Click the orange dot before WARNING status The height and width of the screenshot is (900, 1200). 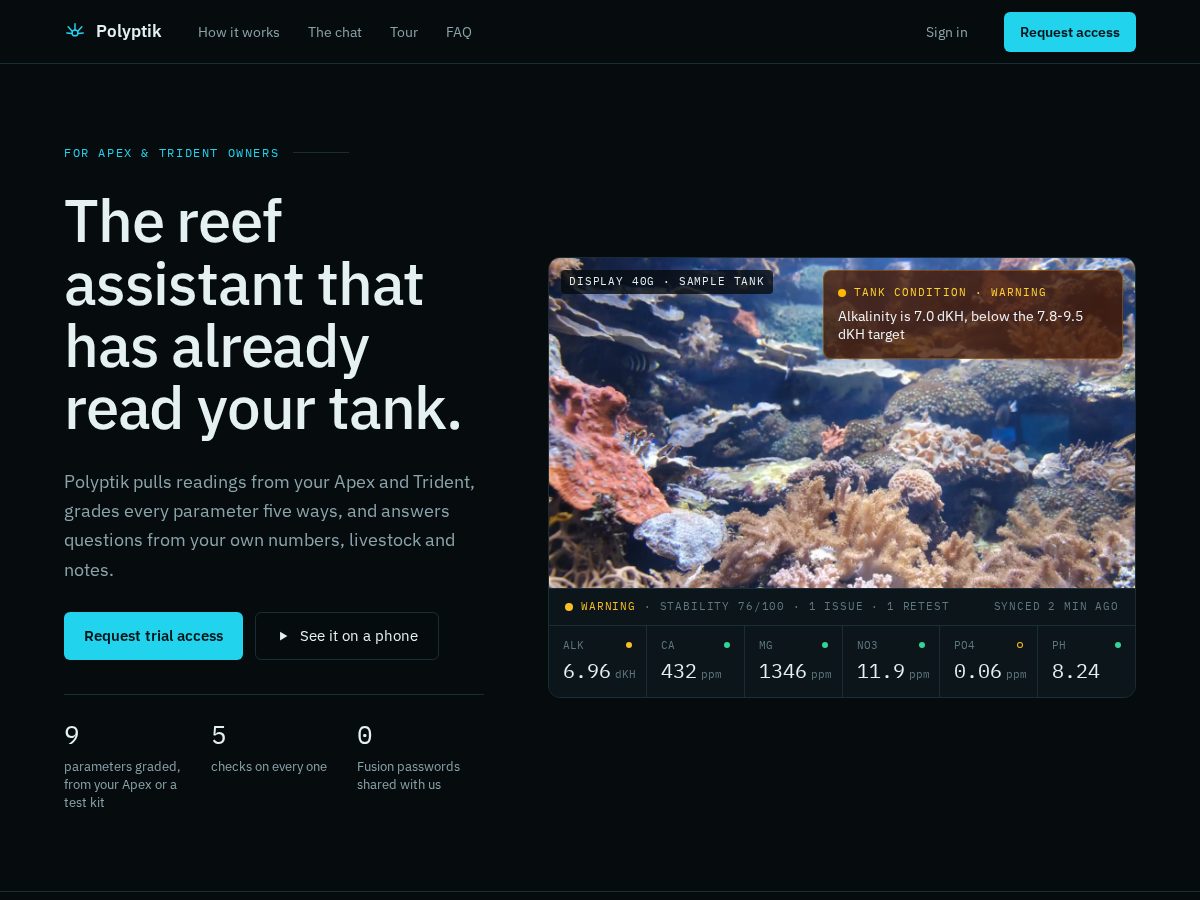pos(569,607)
